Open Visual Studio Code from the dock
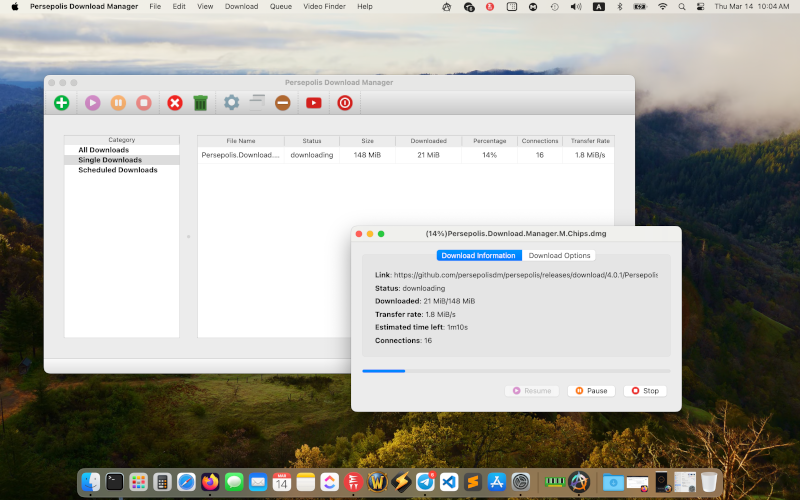 point(449,482)
